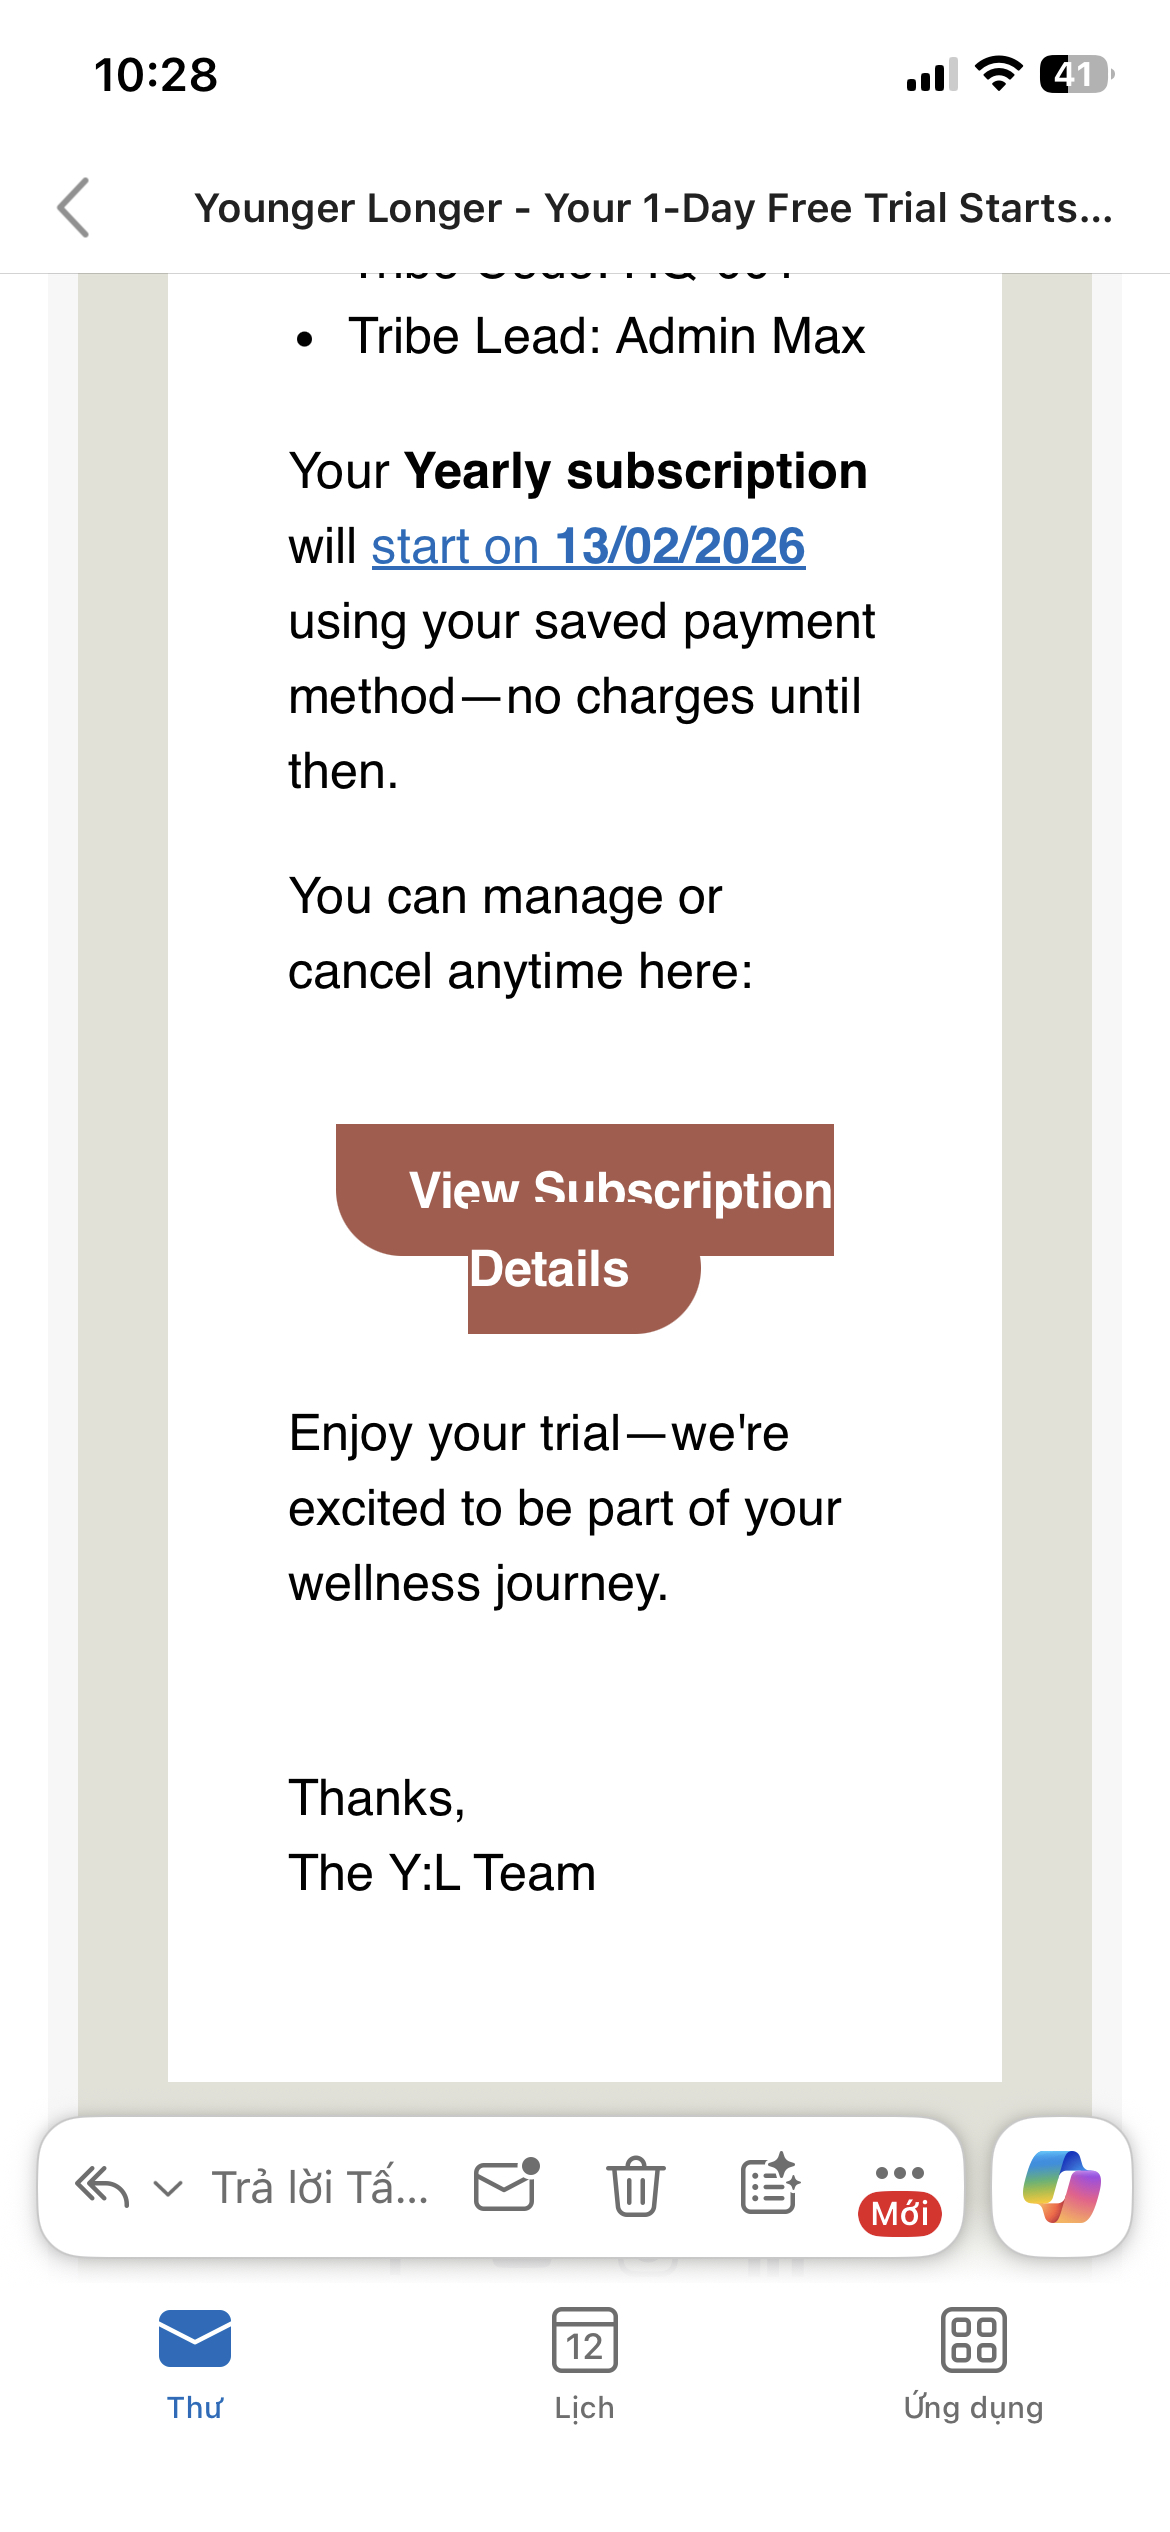1170x2532 pixels.
Task: Follow the 'start on 13/02/2026' link
Action: (588, 547)
